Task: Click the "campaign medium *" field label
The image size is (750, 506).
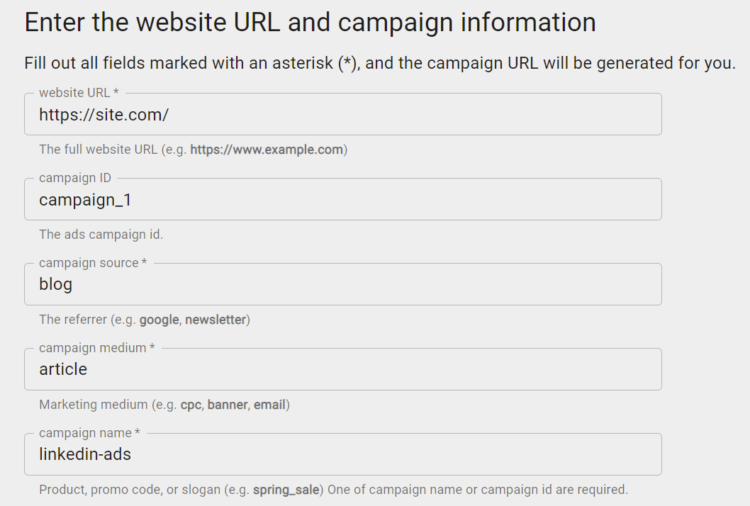Action: (x=95, y=348)
